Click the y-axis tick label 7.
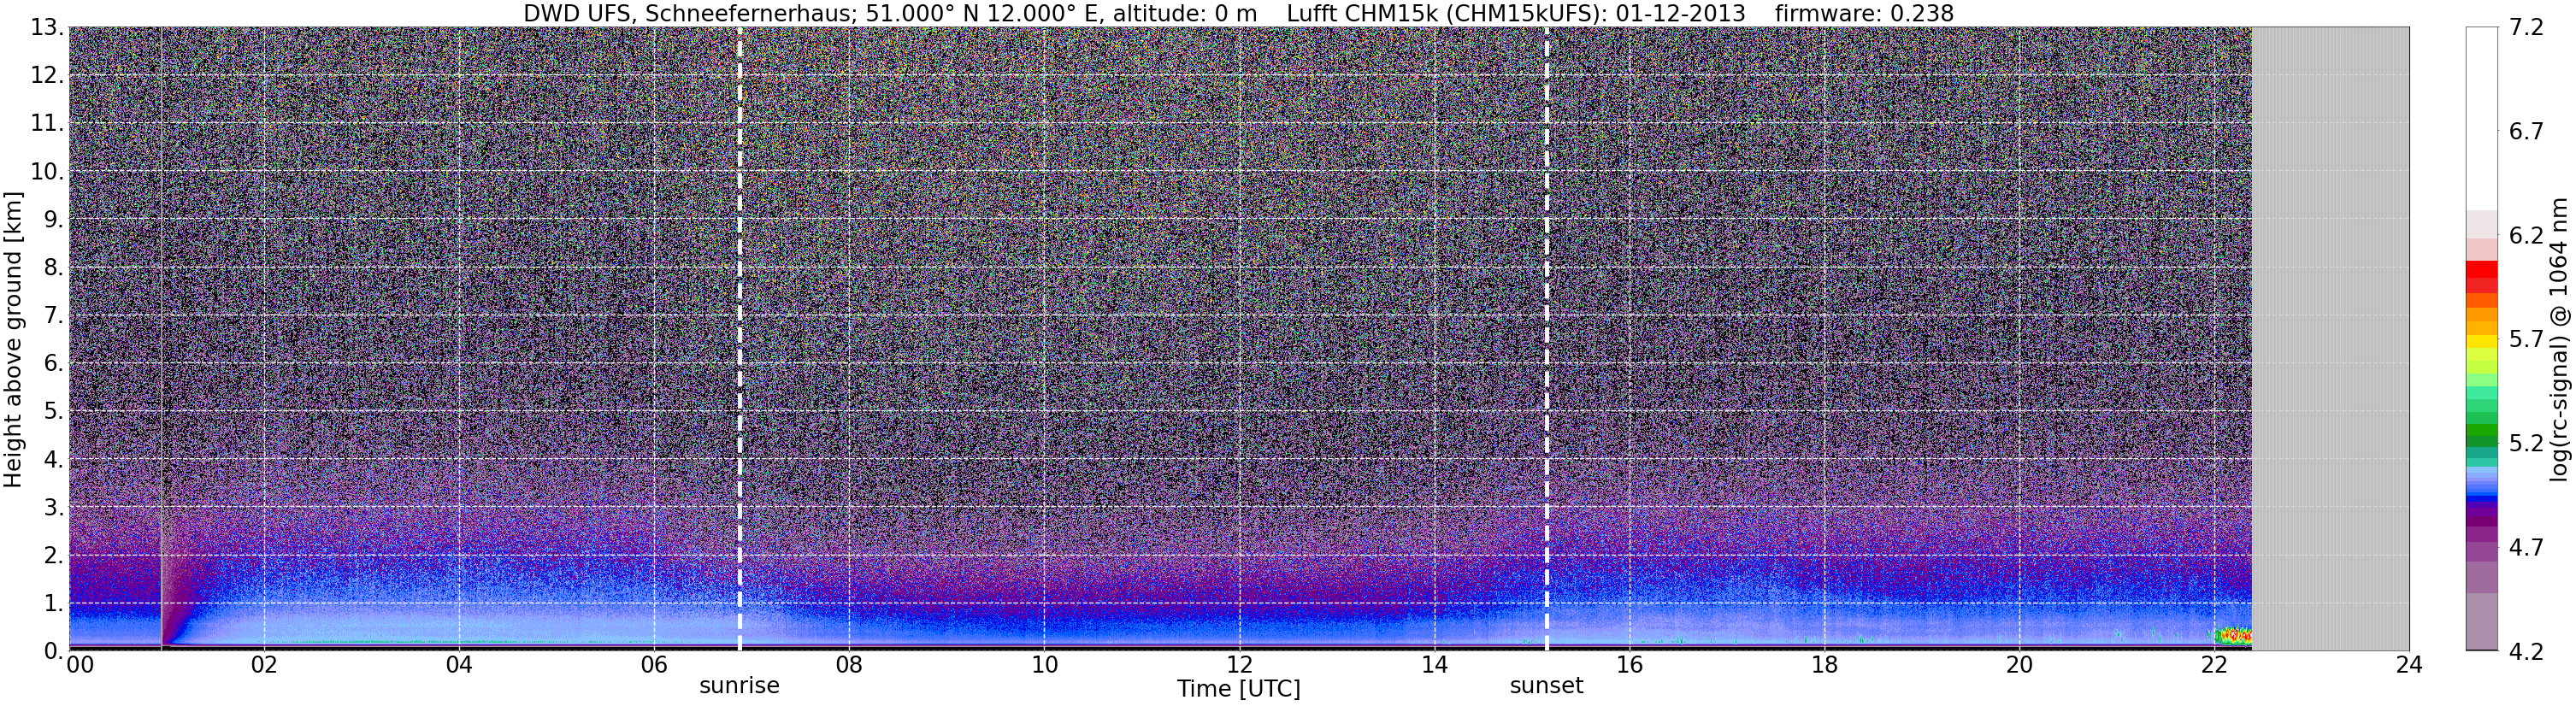The image size is (2576, 706). tap(53, 316)
